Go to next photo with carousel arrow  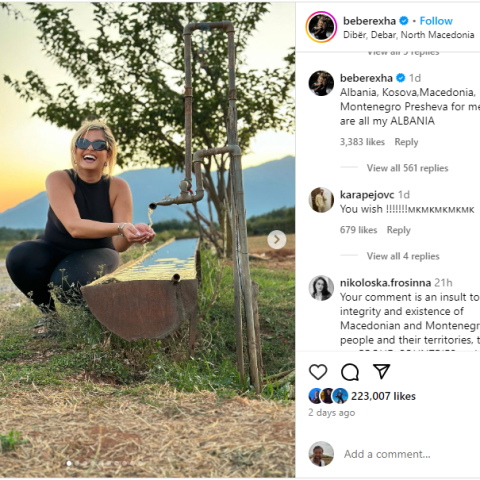(x=276, y=239)
